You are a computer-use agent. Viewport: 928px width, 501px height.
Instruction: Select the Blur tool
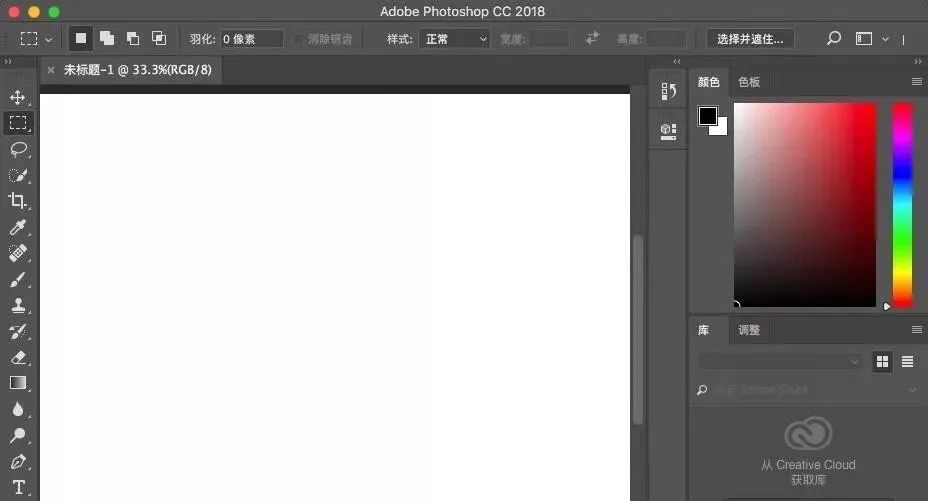pos(18,409)
